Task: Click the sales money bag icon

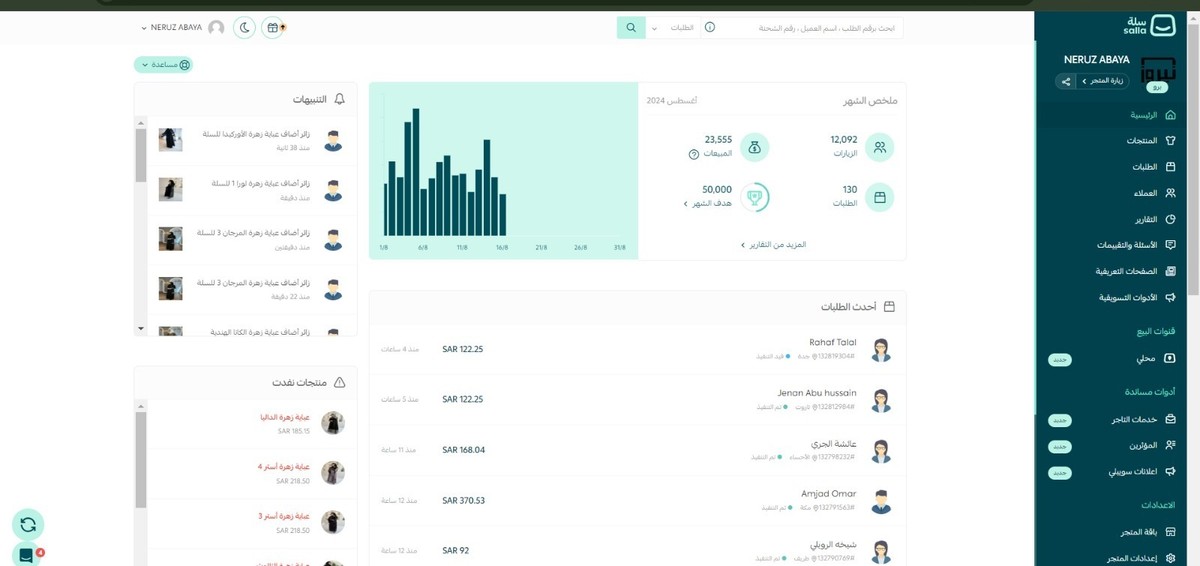Action: (757, 148)
